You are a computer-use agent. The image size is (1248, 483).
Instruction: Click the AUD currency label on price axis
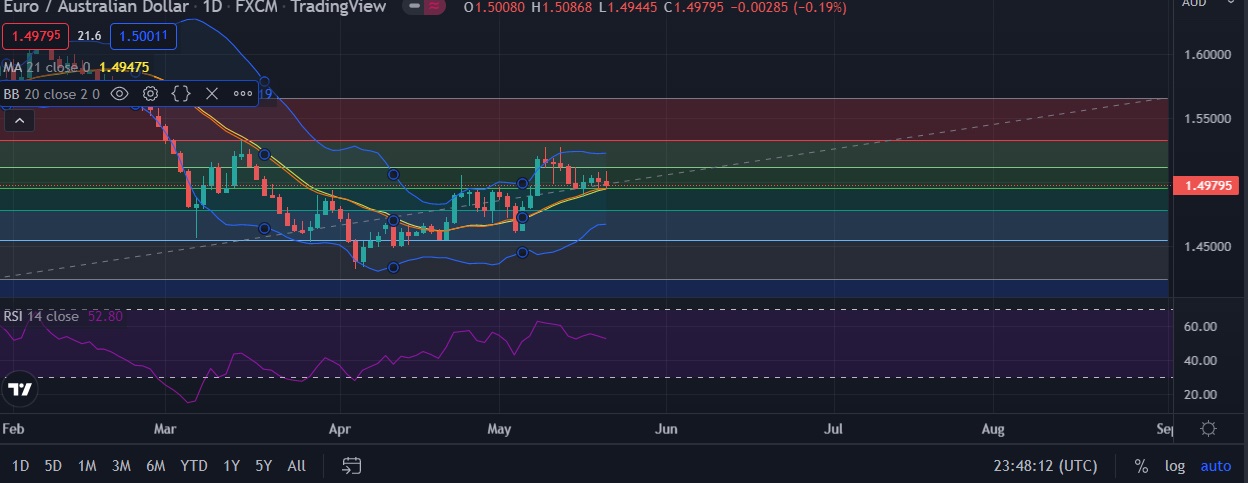coord(1194,4)
